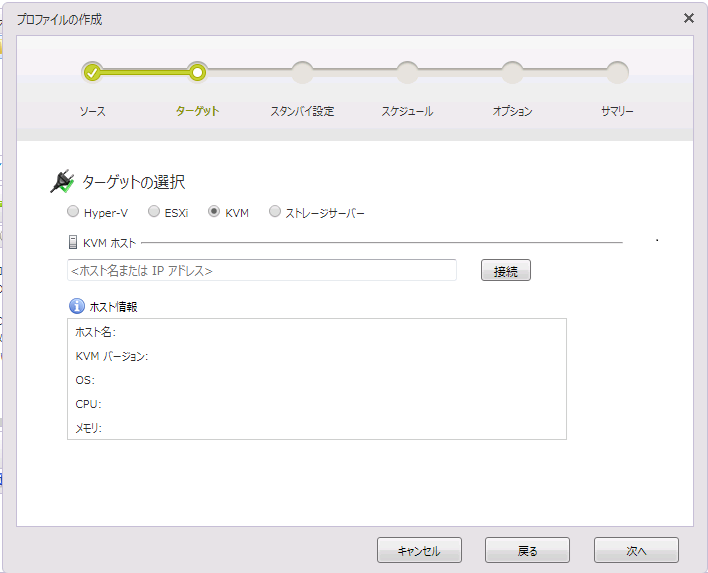Click the オプション step label

(x=512, y=111)
